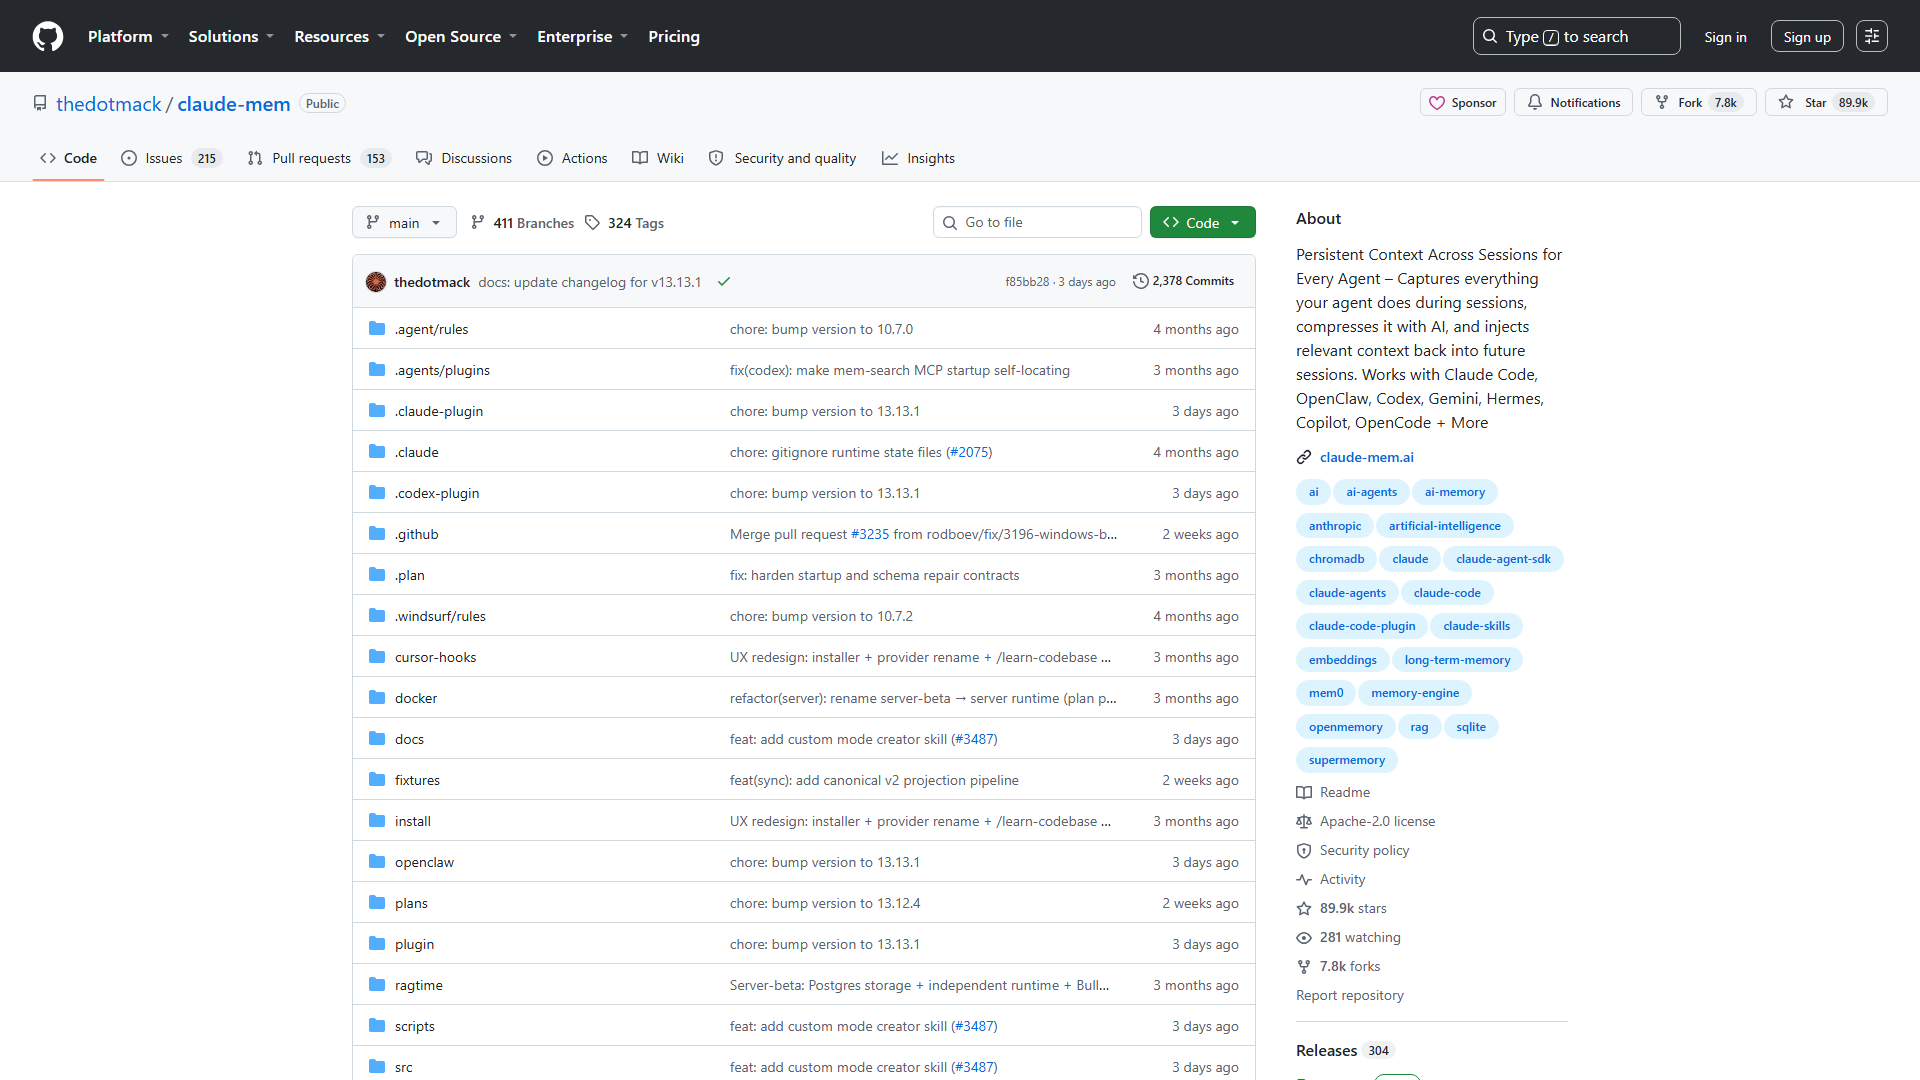The width and height of the screenshot is (1920, 1080).
Task: Click the commit history clock icon
Action: [x=1140, y=281]
